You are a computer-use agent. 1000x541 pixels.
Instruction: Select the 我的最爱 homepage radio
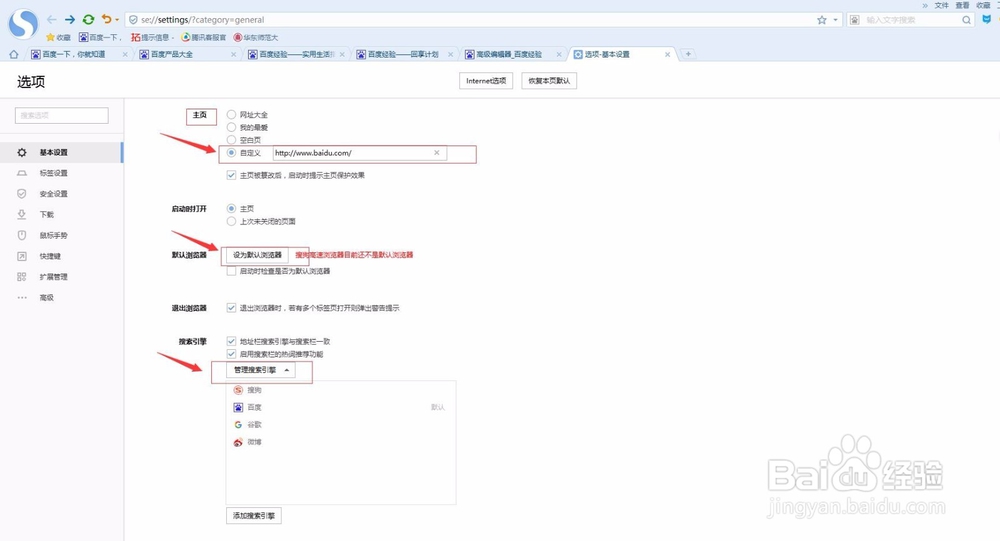(x=232, y=128)
